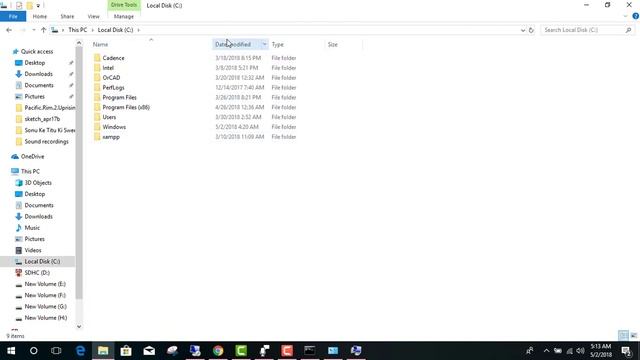Open Quick Access Toolbar customize dropdown
The image size is (640, 360).
click(x=38, y=6)
